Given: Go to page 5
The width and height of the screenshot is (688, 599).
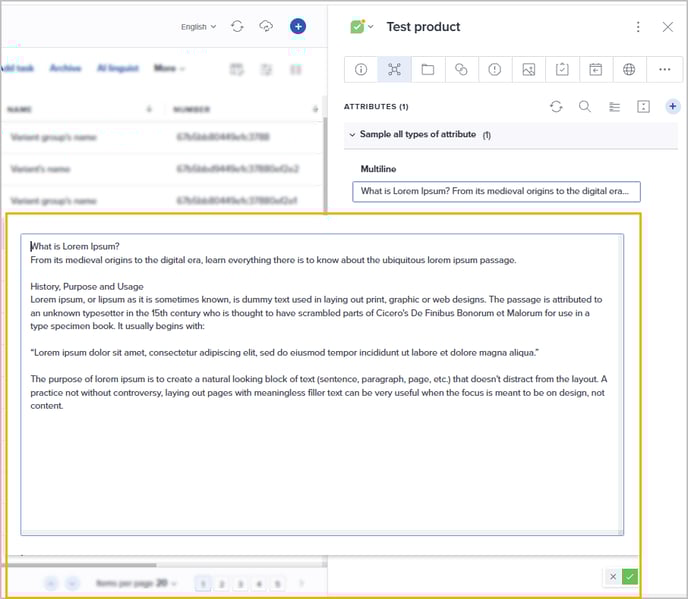Looking at the screenshot, I should click(x=277, y=584).
